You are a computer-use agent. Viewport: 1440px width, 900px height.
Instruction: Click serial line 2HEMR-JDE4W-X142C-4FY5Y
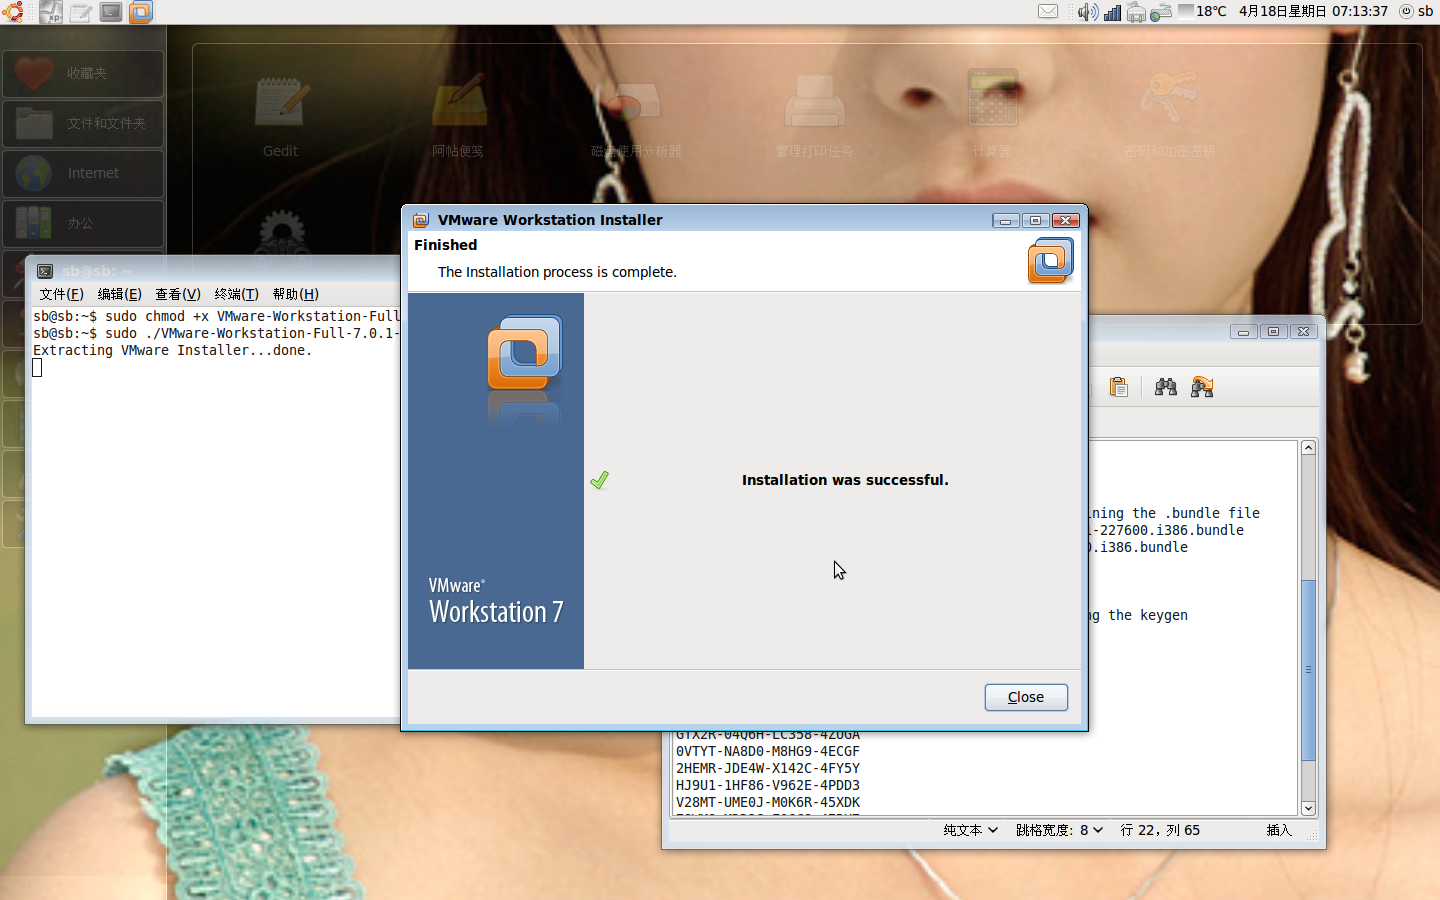pyautogui.click(x=768, y=768)
